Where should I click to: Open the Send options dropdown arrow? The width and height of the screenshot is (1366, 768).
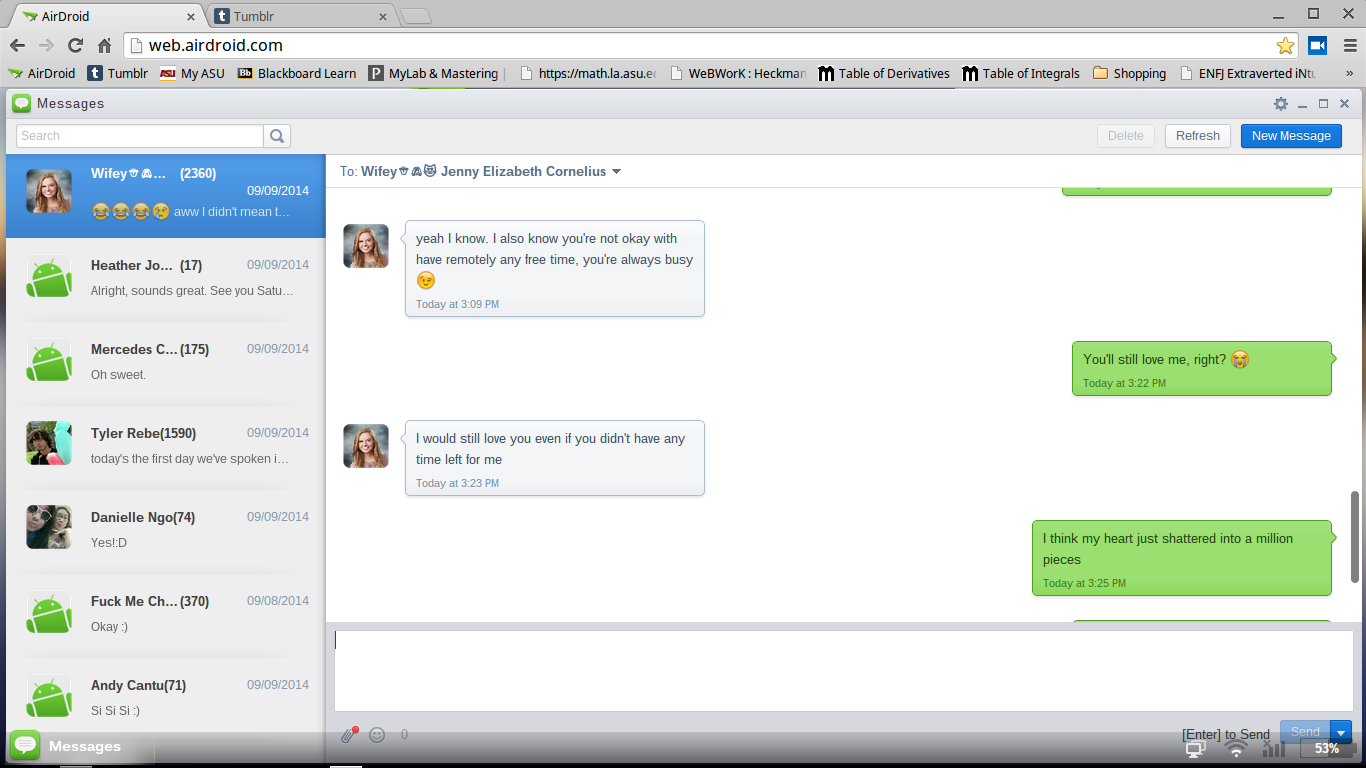tap(1341, 733)
